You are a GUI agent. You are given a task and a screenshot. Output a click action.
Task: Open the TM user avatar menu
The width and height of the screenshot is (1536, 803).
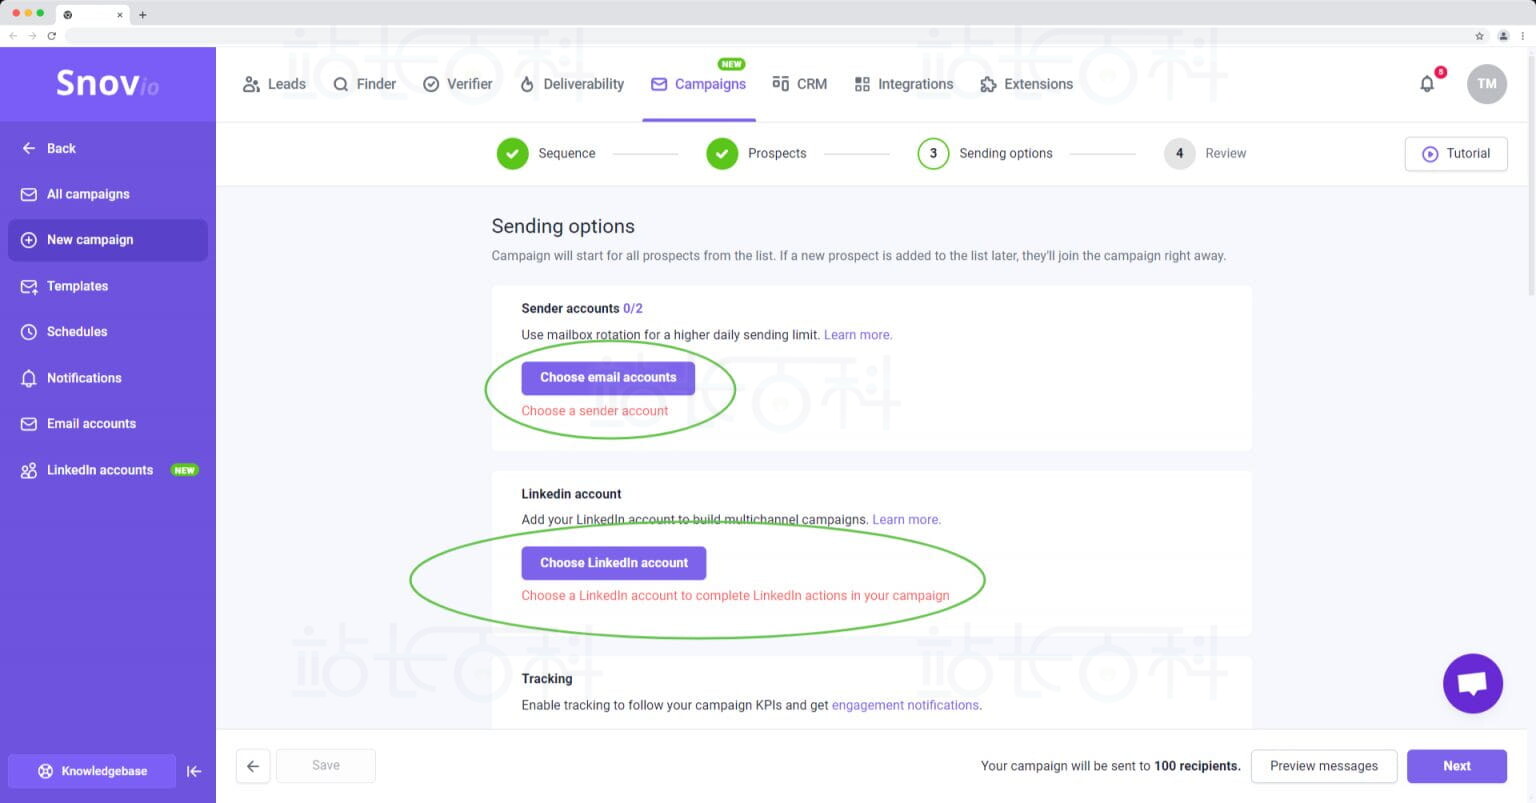tap(1487, 84)
